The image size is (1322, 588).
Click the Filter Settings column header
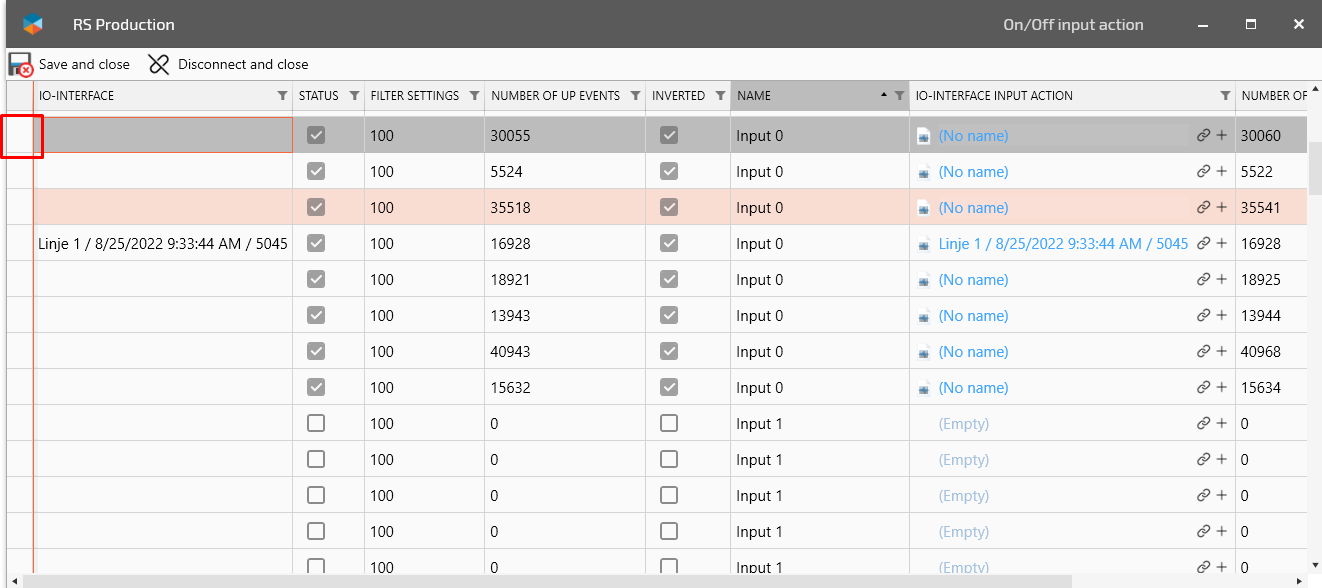click(x=414, y=96)
